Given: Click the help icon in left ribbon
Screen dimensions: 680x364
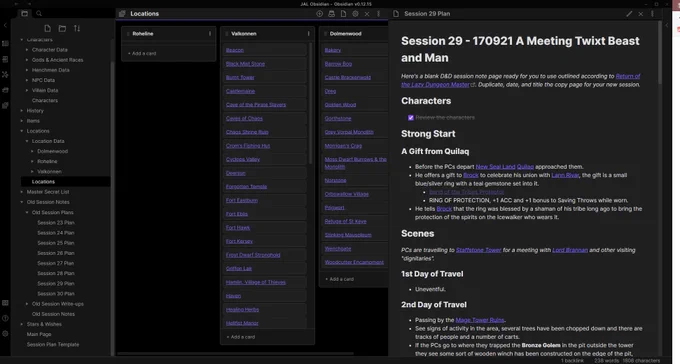Looking at the screenshot, I should (x=5, y=318).
